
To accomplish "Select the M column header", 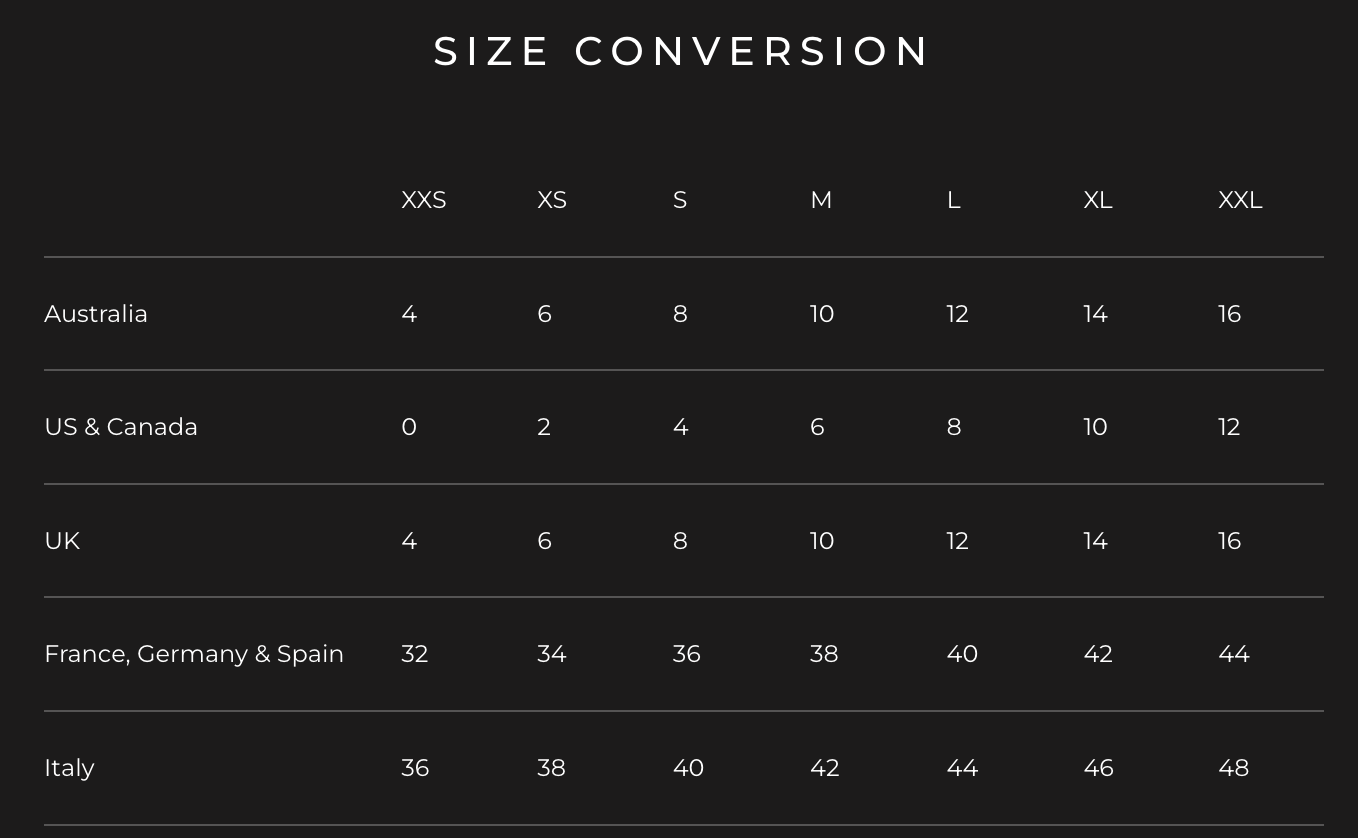I will coord(820,200).
